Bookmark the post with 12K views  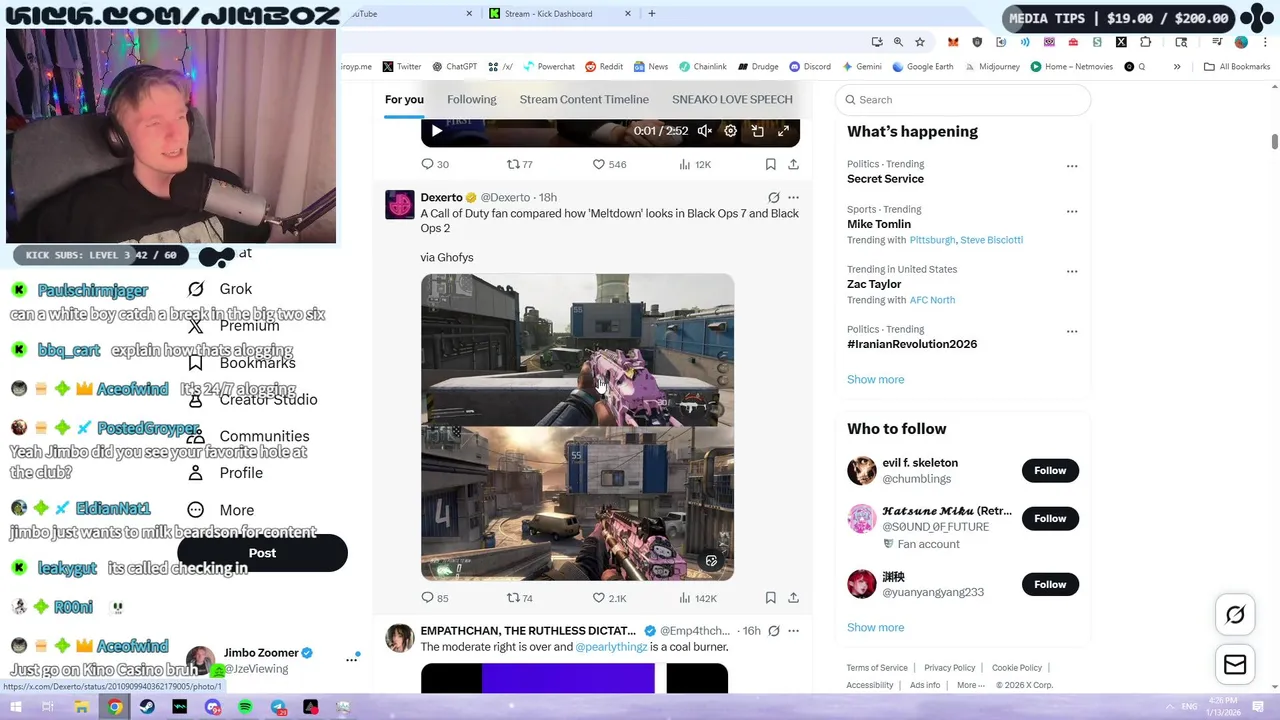(x=770, y=164)
